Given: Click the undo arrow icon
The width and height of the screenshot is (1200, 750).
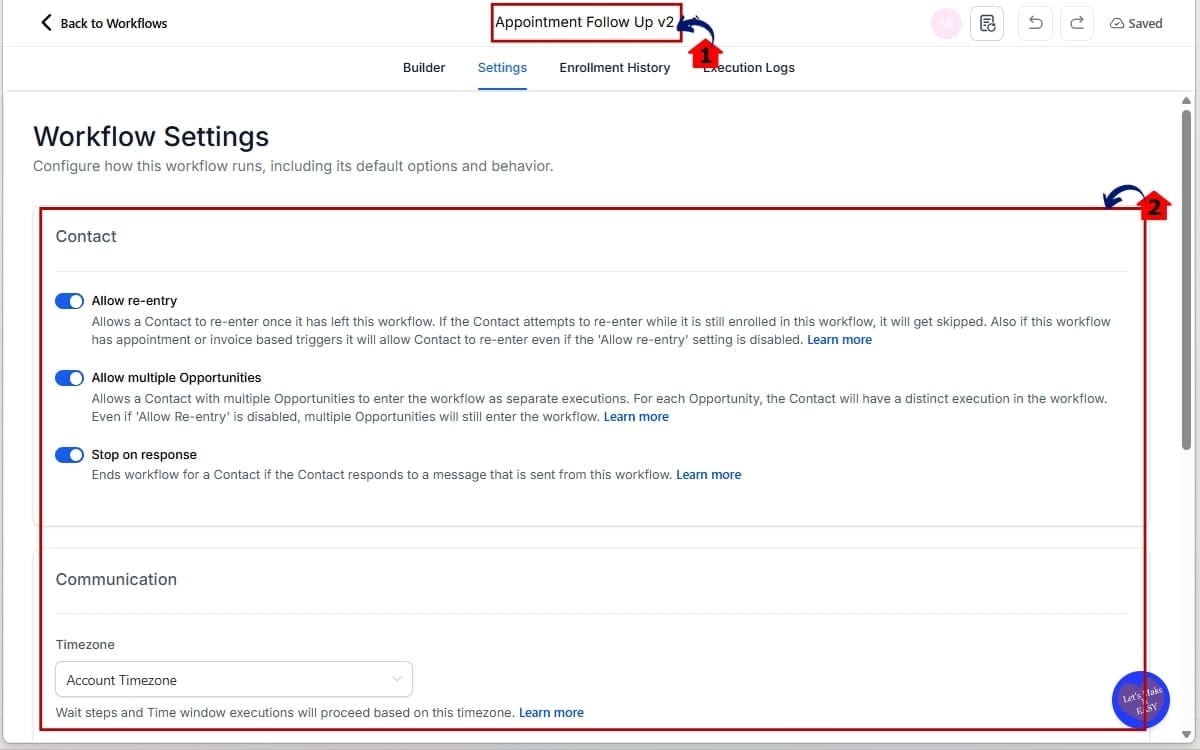Looking at the screenshot, I should [x=1035, y=23].
